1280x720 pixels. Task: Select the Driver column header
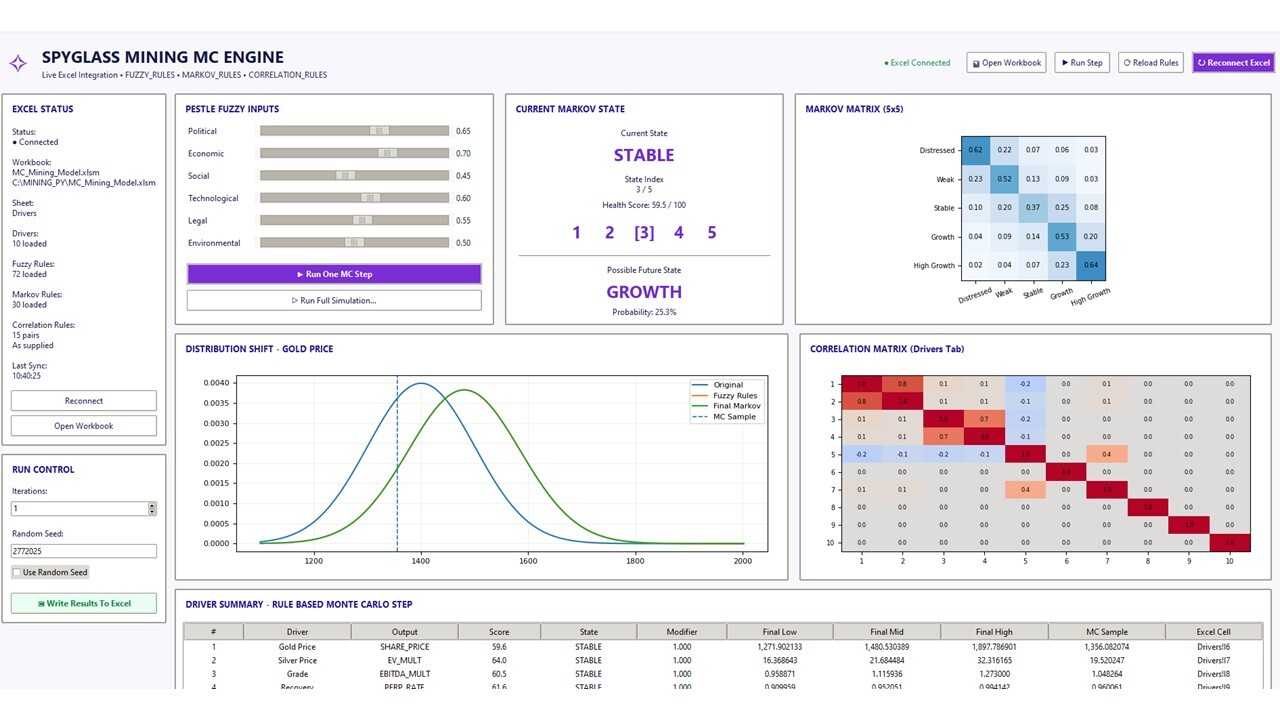[x=297, y=632]
